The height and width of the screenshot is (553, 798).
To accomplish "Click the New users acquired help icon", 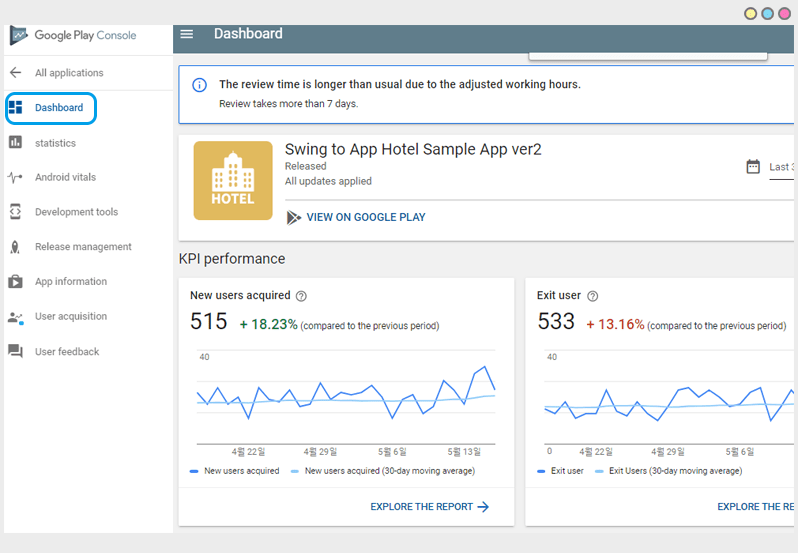I will (301, 296).
